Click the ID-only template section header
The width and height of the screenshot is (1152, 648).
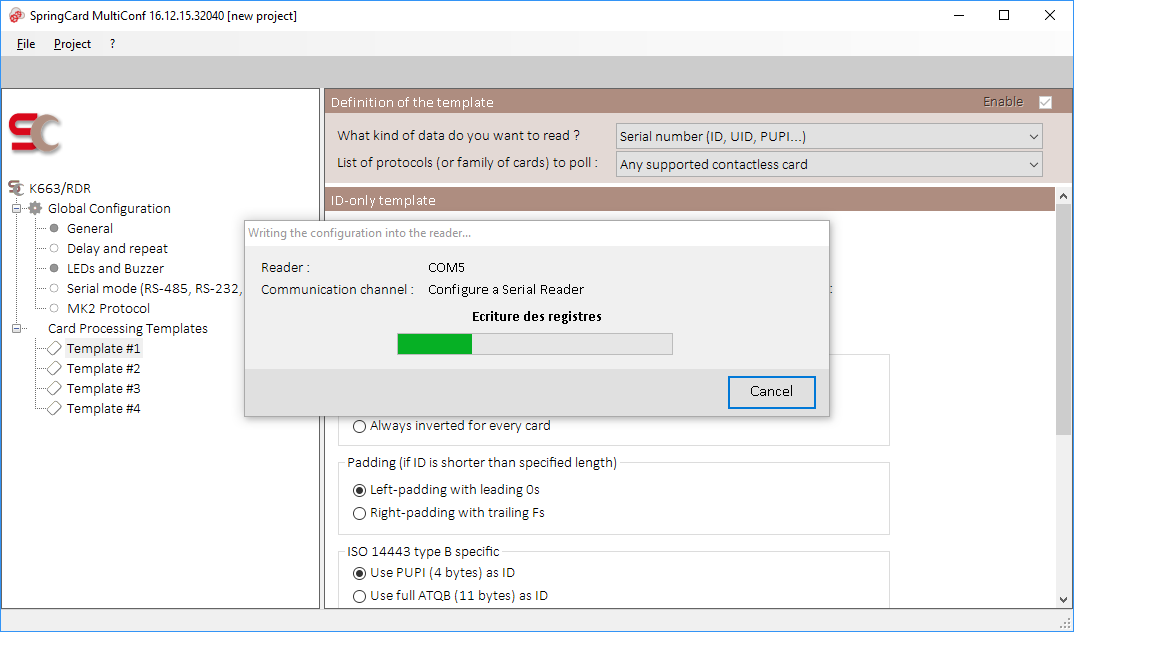point(689,200)
